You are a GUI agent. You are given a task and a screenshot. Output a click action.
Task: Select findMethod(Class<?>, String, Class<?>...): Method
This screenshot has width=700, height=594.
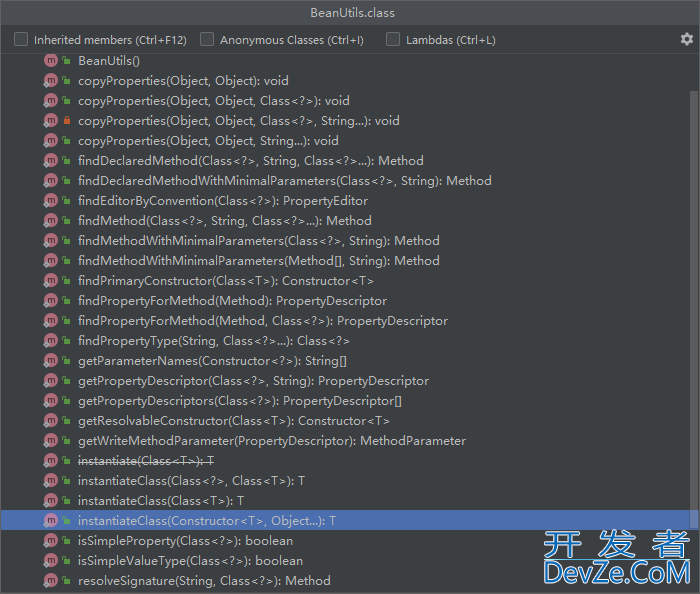click(345, 220)
